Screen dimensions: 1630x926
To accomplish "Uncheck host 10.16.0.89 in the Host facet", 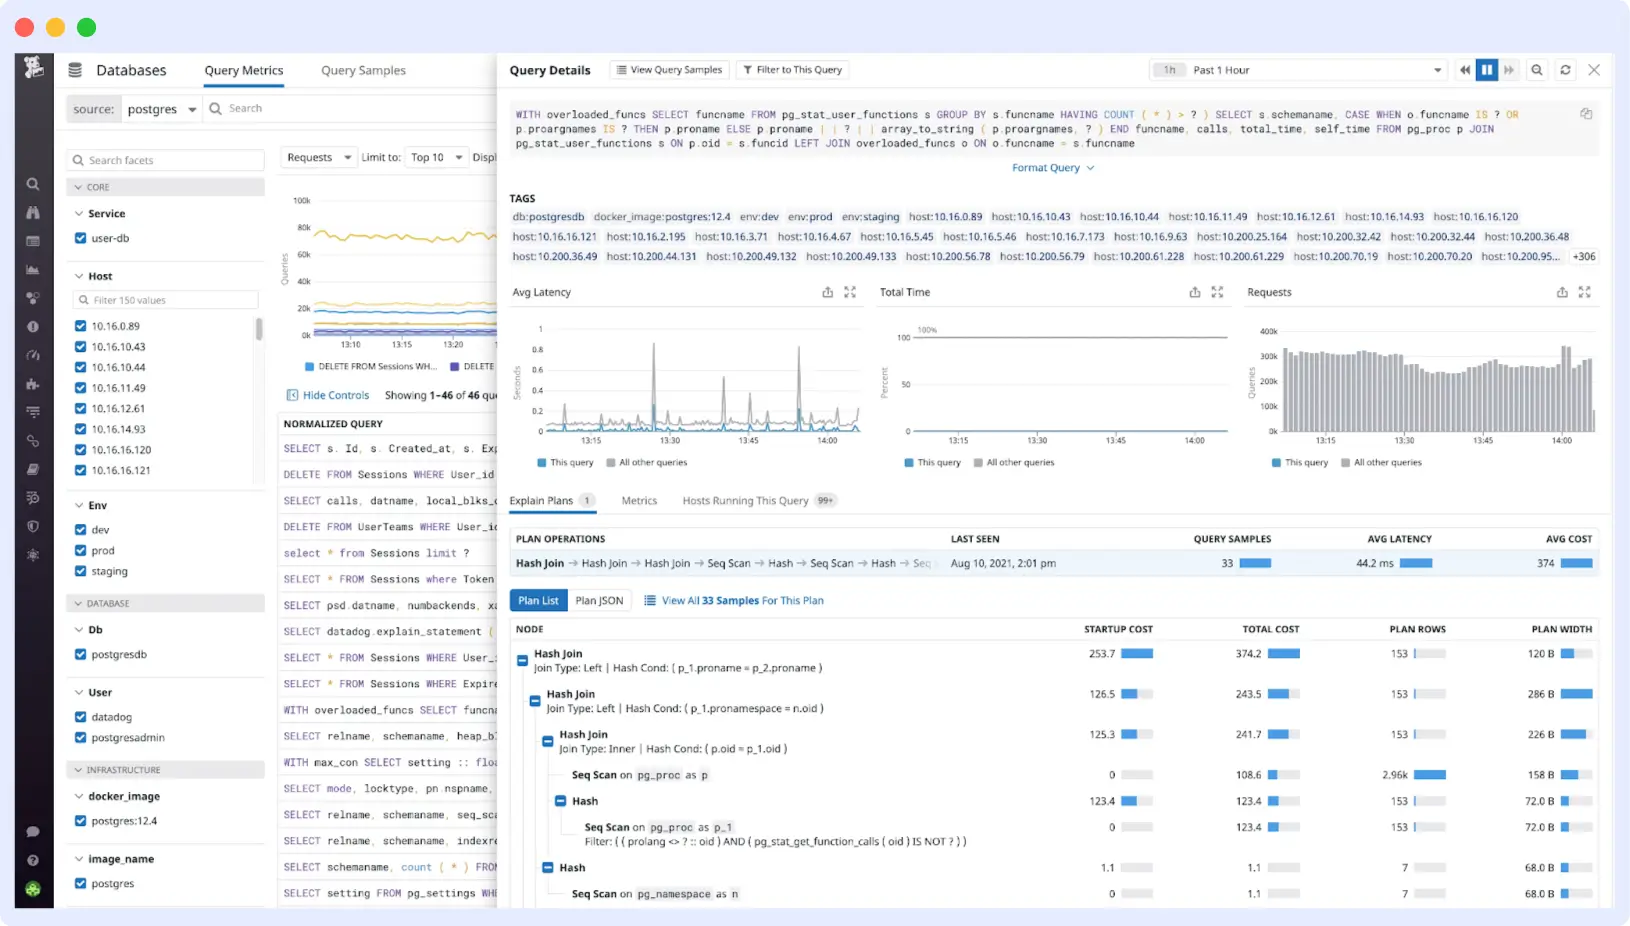I will point(80,325).
